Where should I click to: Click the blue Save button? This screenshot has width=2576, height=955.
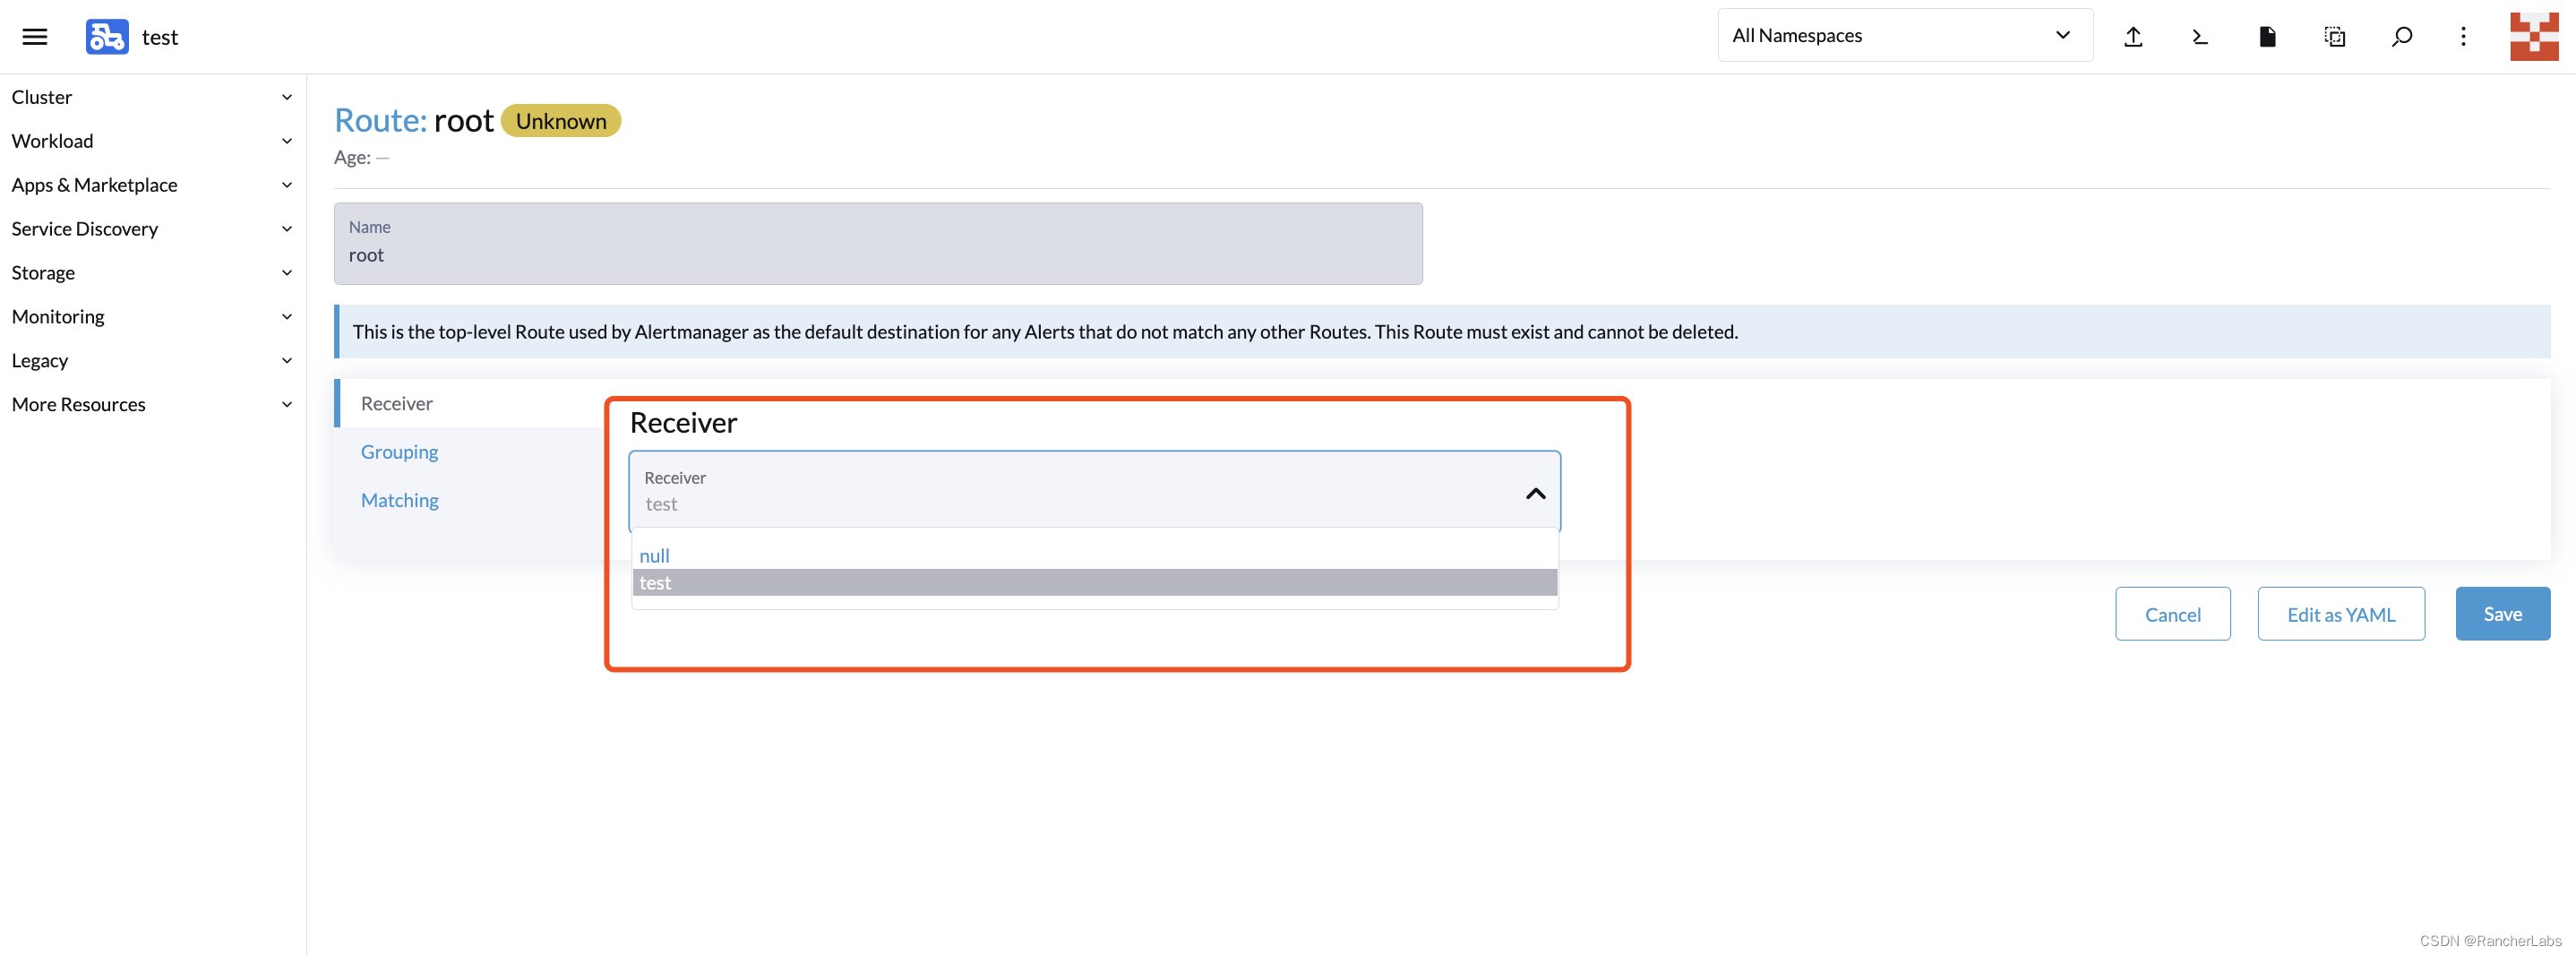pos(2501,614)
